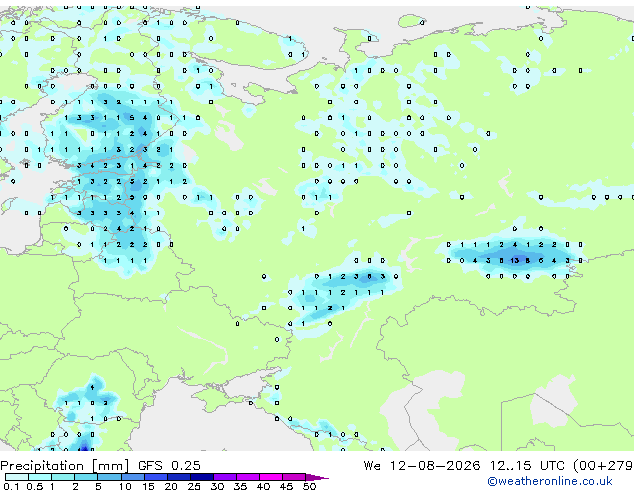Click legend label '35'
Viewport: 634px width, 490px height.
tap(241, 486)
